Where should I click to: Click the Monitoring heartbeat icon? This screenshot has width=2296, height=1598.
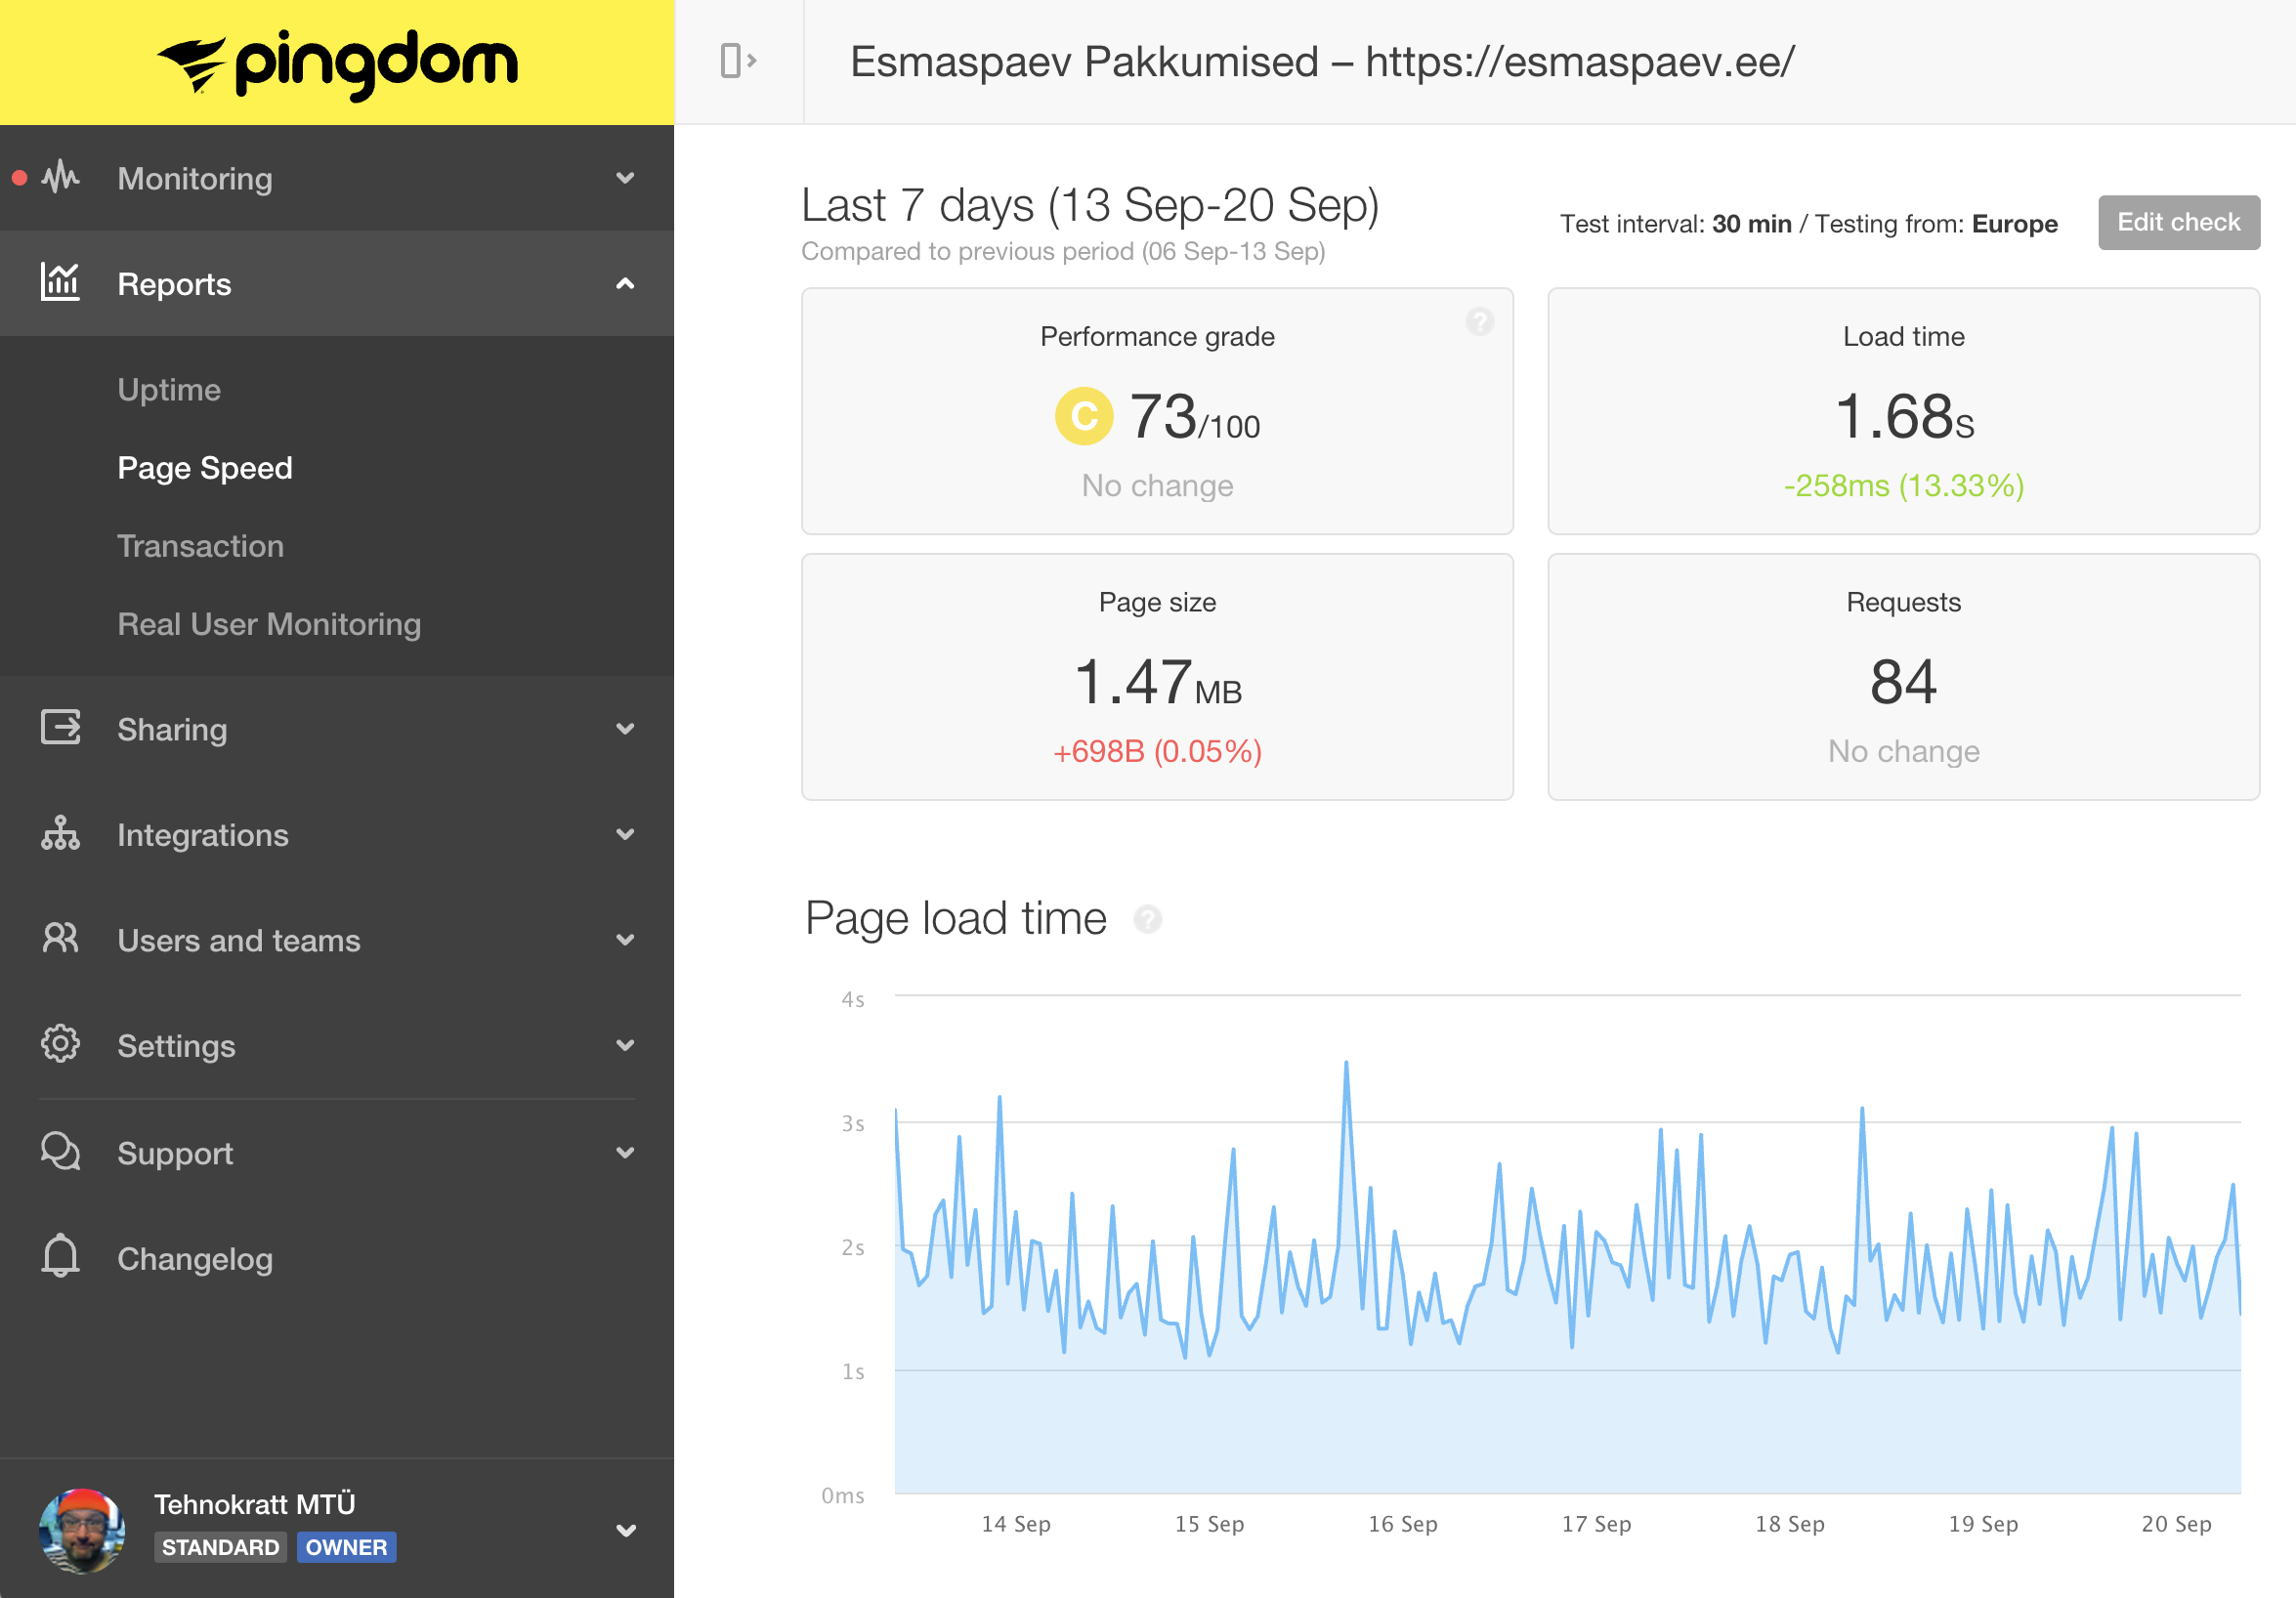(61, 177)
